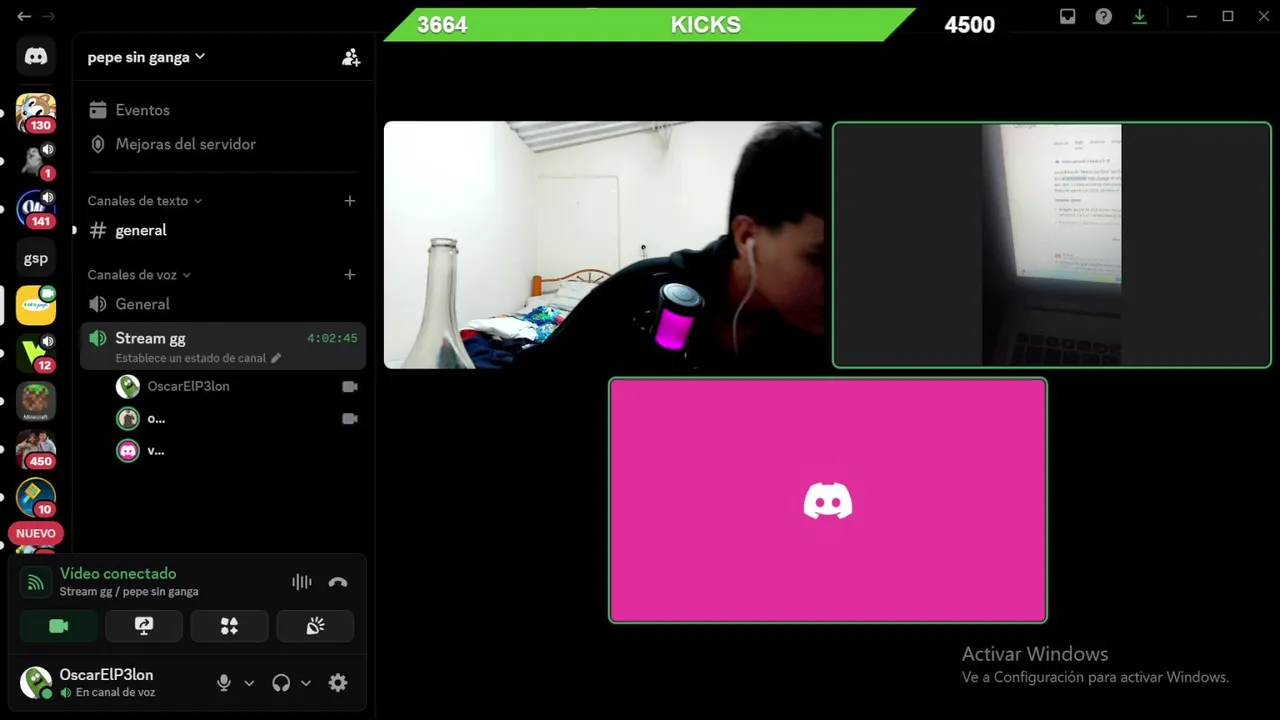Open server icon with 141 badge
This screenshot has height=720, width=1280.
[x=36, y=209]
